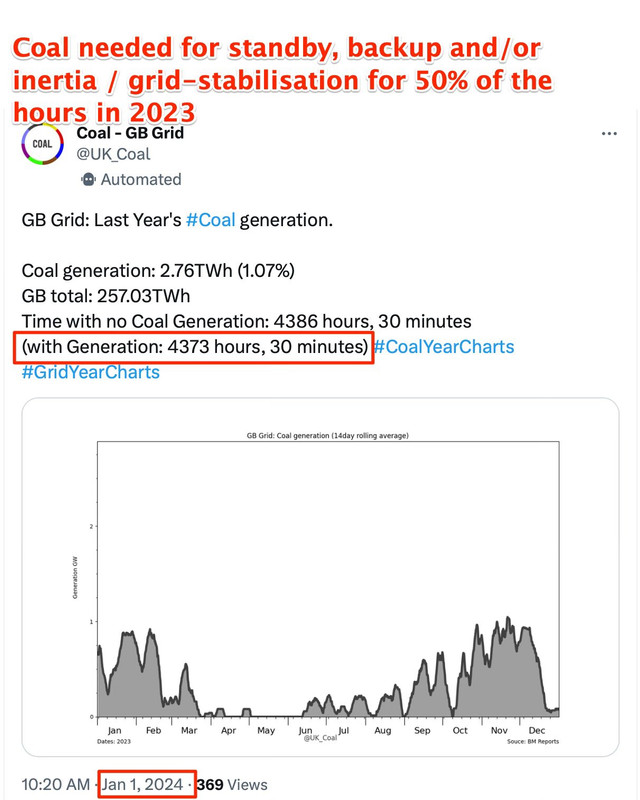Click the 369 Views counter
The width and height of the screenshot is (640, 800).
coord(232,785)
